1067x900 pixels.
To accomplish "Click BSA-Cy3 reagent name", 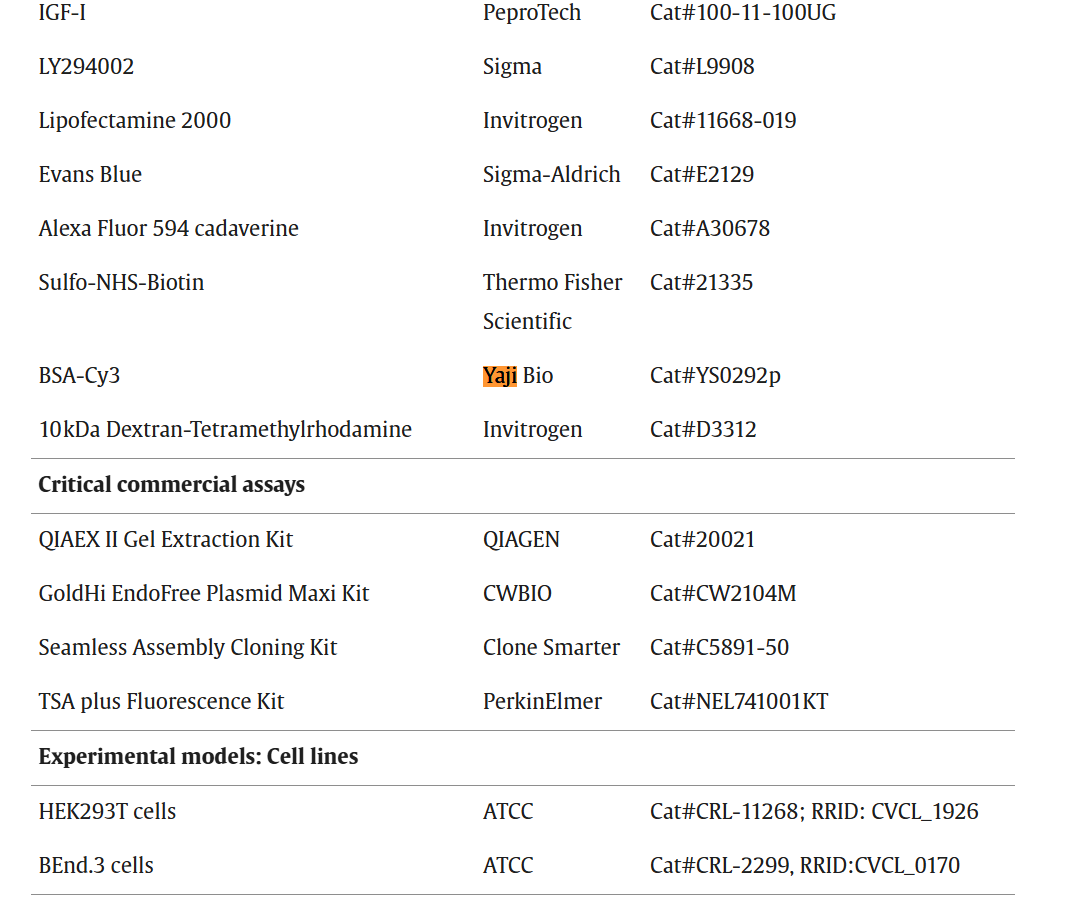I will (79, 376).
